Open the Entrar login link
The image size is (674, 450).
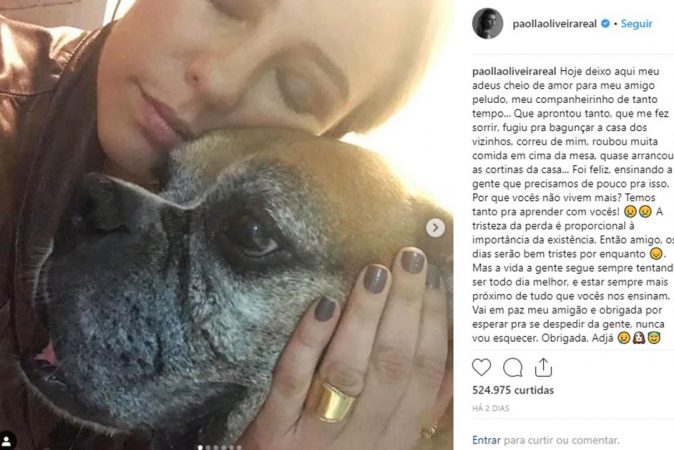(486, 440)
